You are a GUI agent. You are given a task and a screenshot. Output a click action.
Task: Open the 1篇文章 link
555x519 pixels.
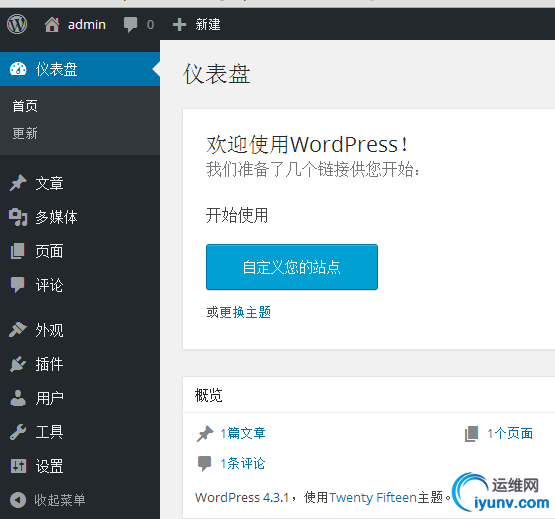[x=243, y=434]
